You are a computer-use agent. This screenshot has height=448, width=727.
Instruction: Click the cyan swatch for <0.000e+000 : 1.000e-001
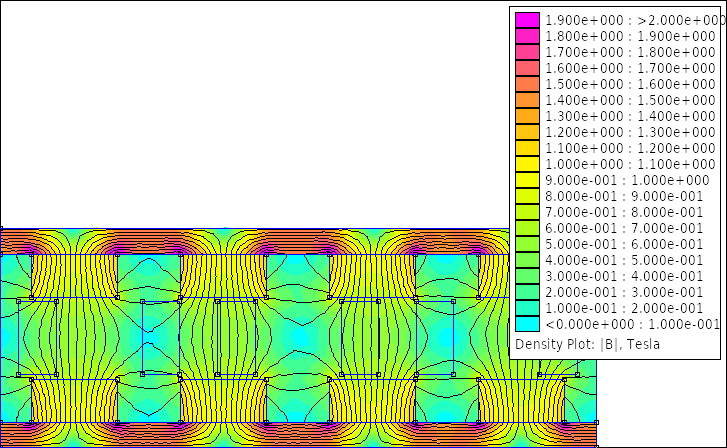pyautogui.click(x=527, y=324)
